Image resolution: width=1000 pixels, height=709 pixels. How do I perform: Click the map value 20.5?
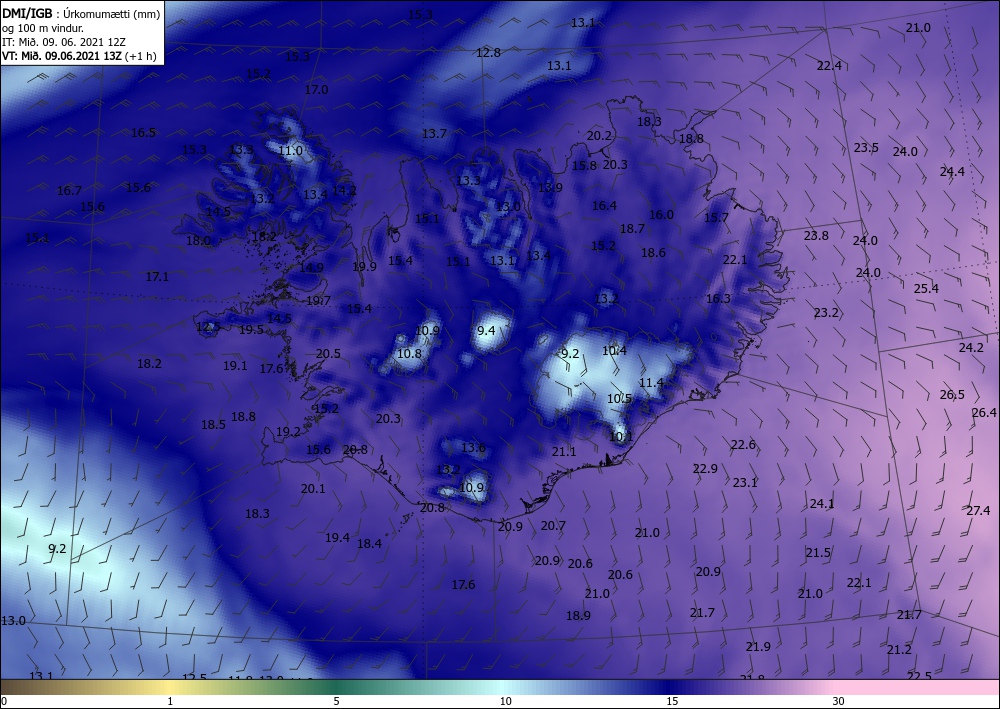pyautogui.click(x=328, y=353)
